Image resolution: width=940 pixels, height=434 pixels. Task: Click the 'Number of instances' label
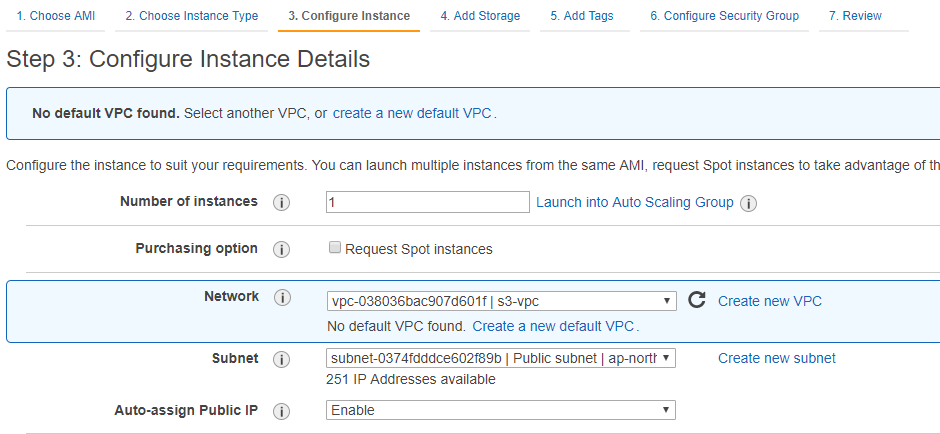tap(189, 201)
